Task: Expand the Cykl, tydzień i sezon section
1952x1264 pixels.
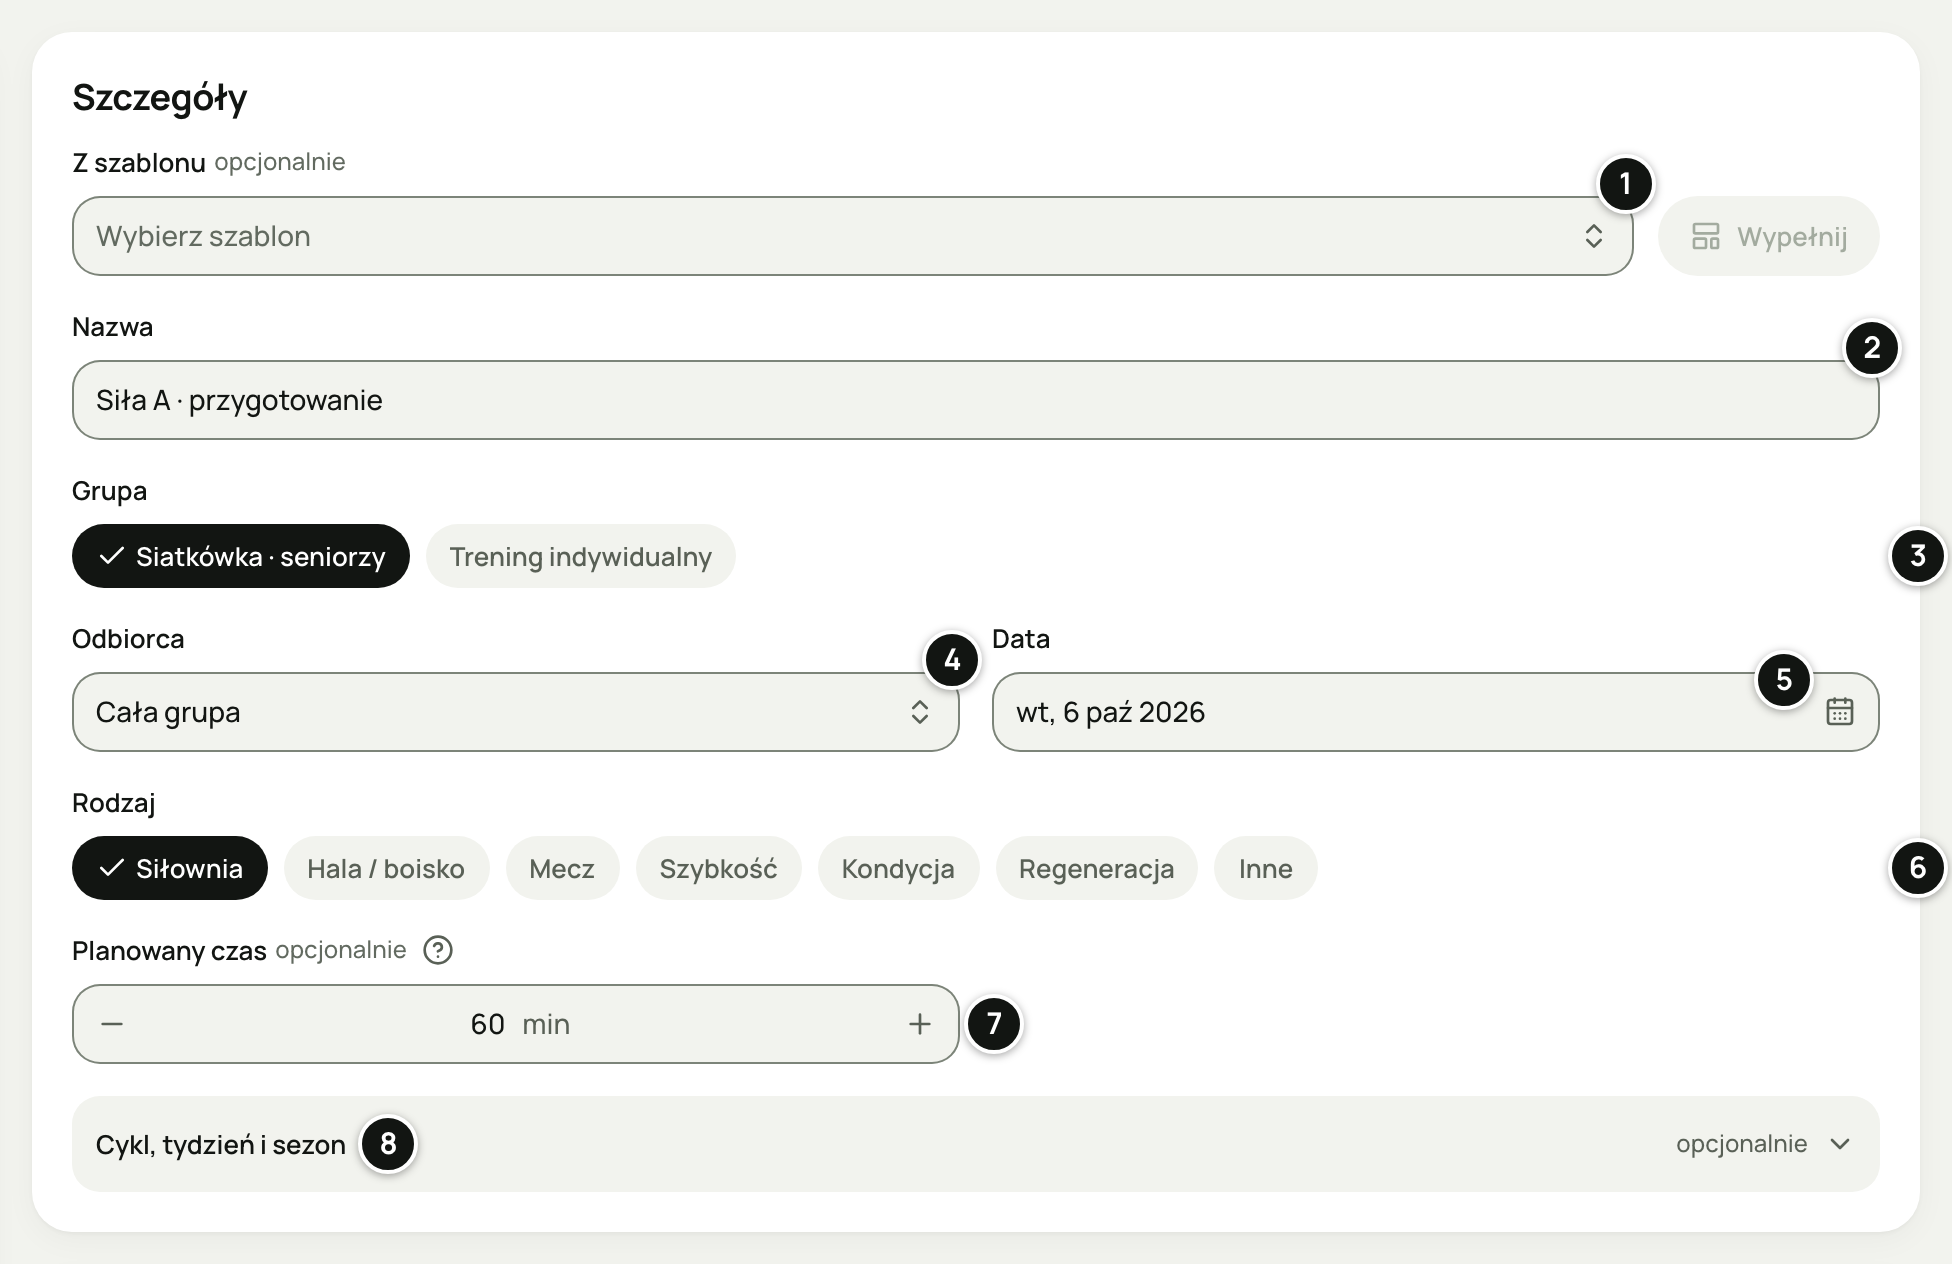Action: tap(975, 1144)
